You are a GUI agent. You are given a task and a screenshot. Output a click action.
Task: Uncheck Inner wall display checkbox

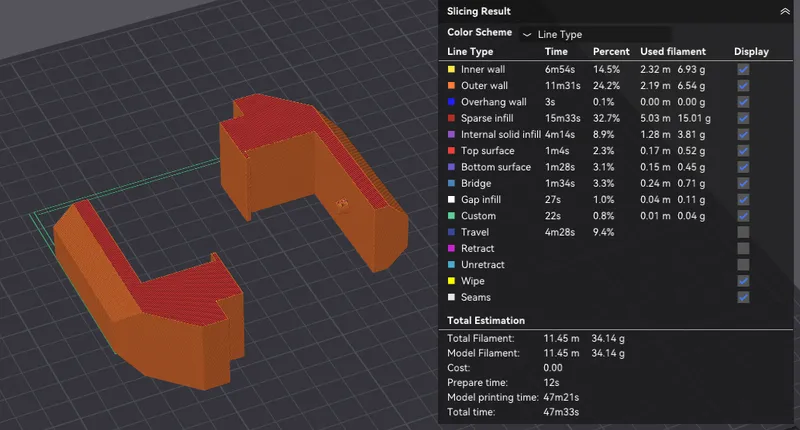coord(743,69)
